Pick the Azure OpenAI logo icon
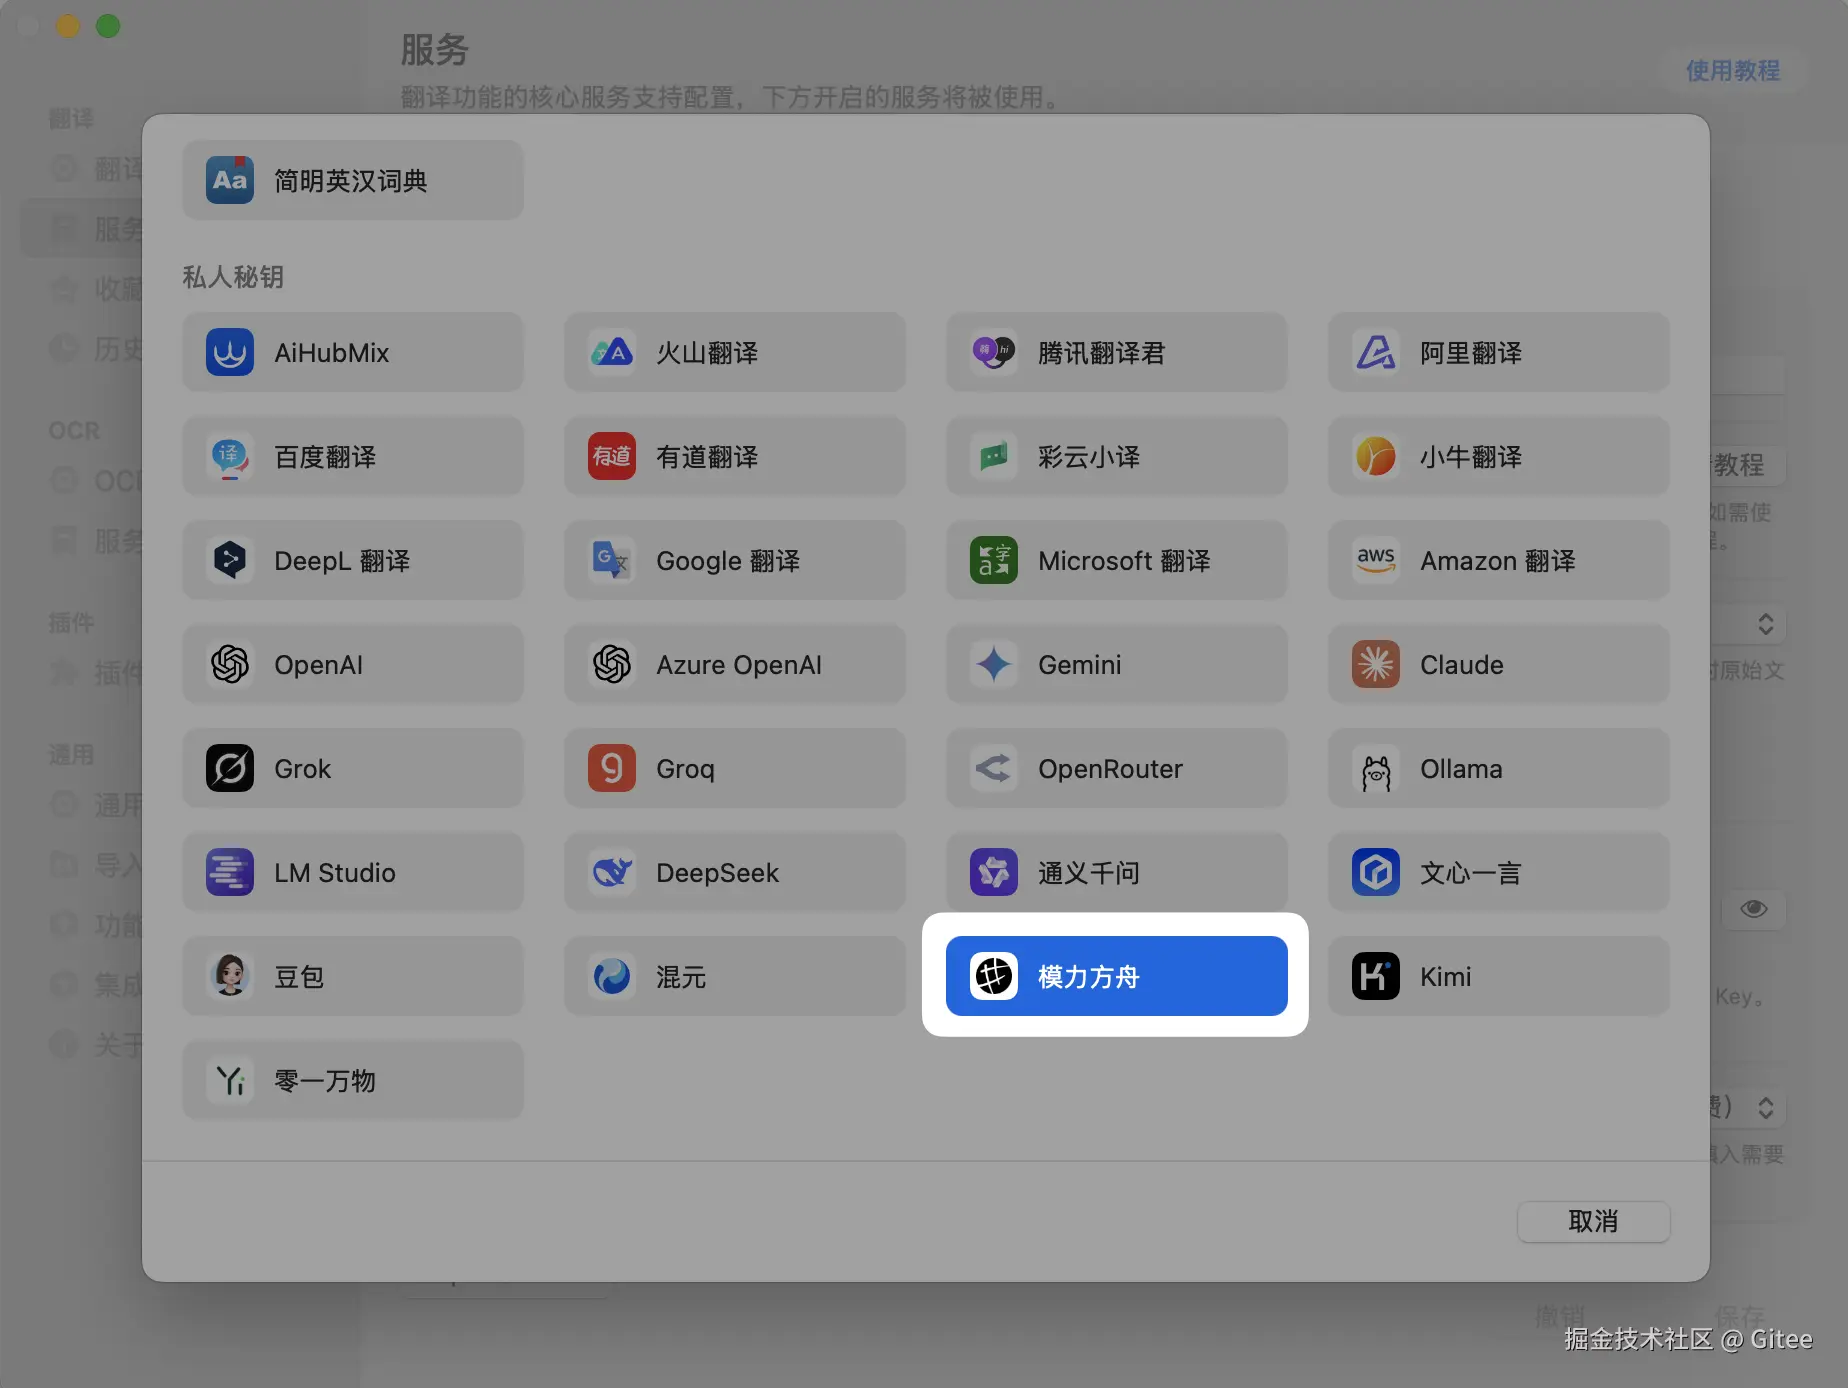Screen dimensions: 1848x1388 coord(612,665)
